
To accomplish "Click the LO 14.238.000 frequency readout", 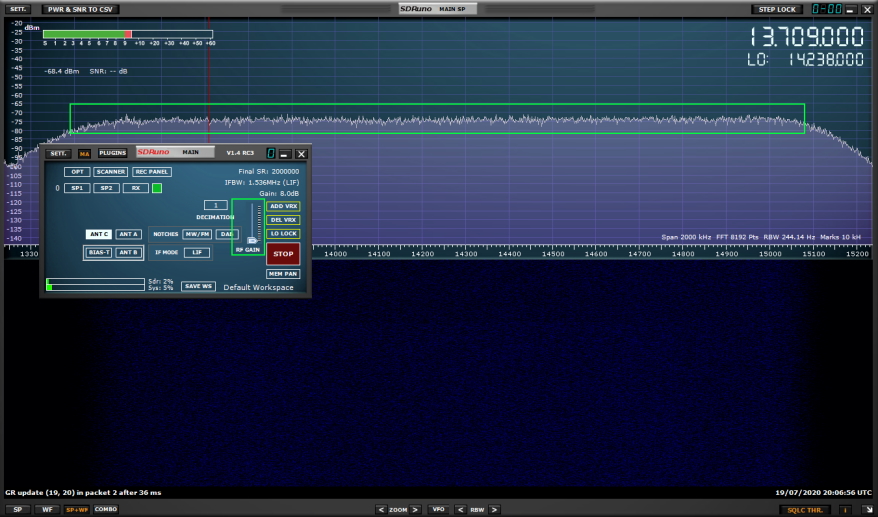I will (x=805, y=60).
